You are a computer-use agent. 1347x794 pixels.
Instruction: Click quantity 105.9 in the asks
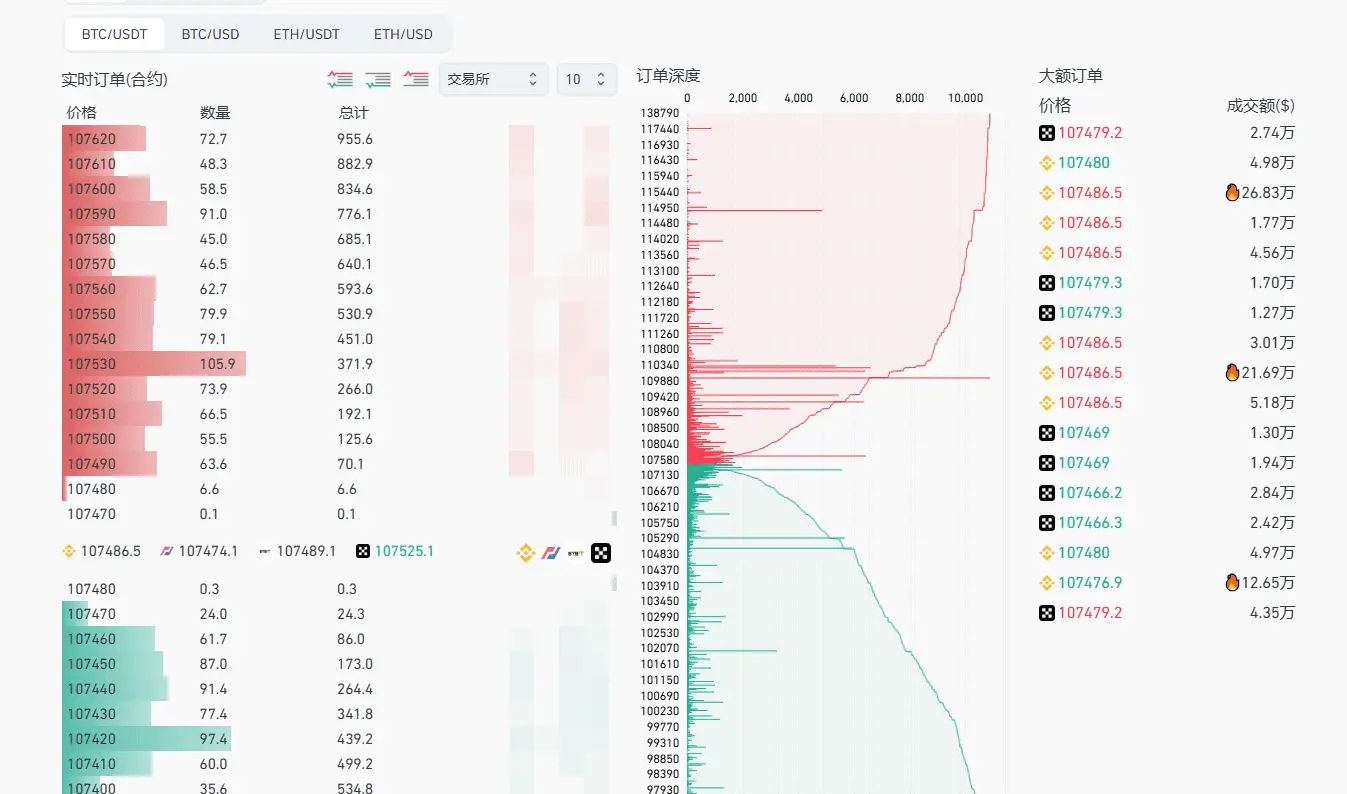click(217, 364)
